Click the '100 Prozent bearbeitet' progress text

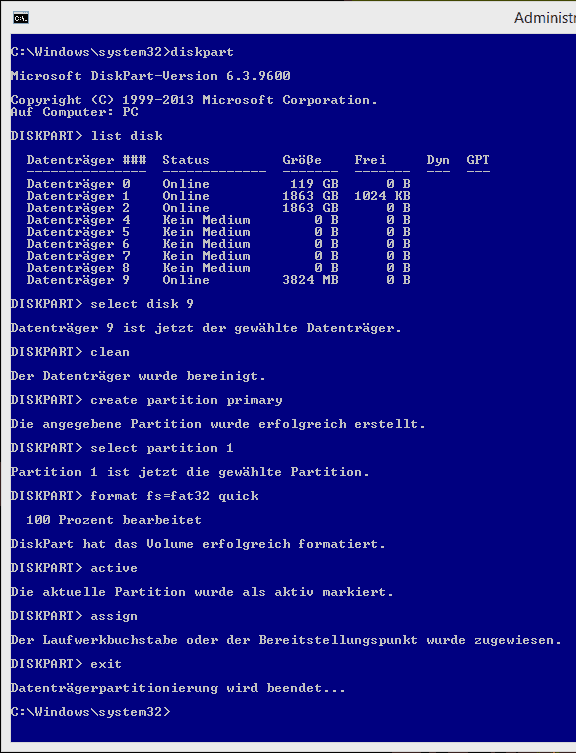pyautogui.click(x=114, y=520)
